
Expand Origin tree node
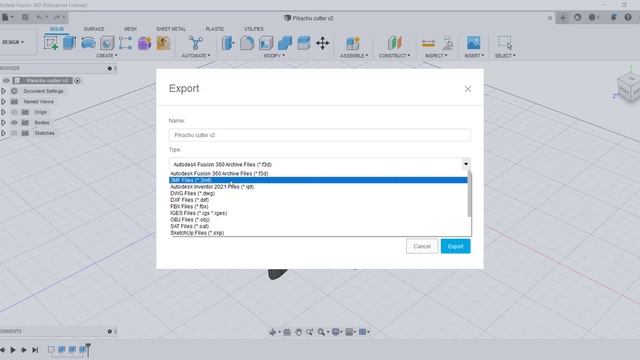pos(3,112)
